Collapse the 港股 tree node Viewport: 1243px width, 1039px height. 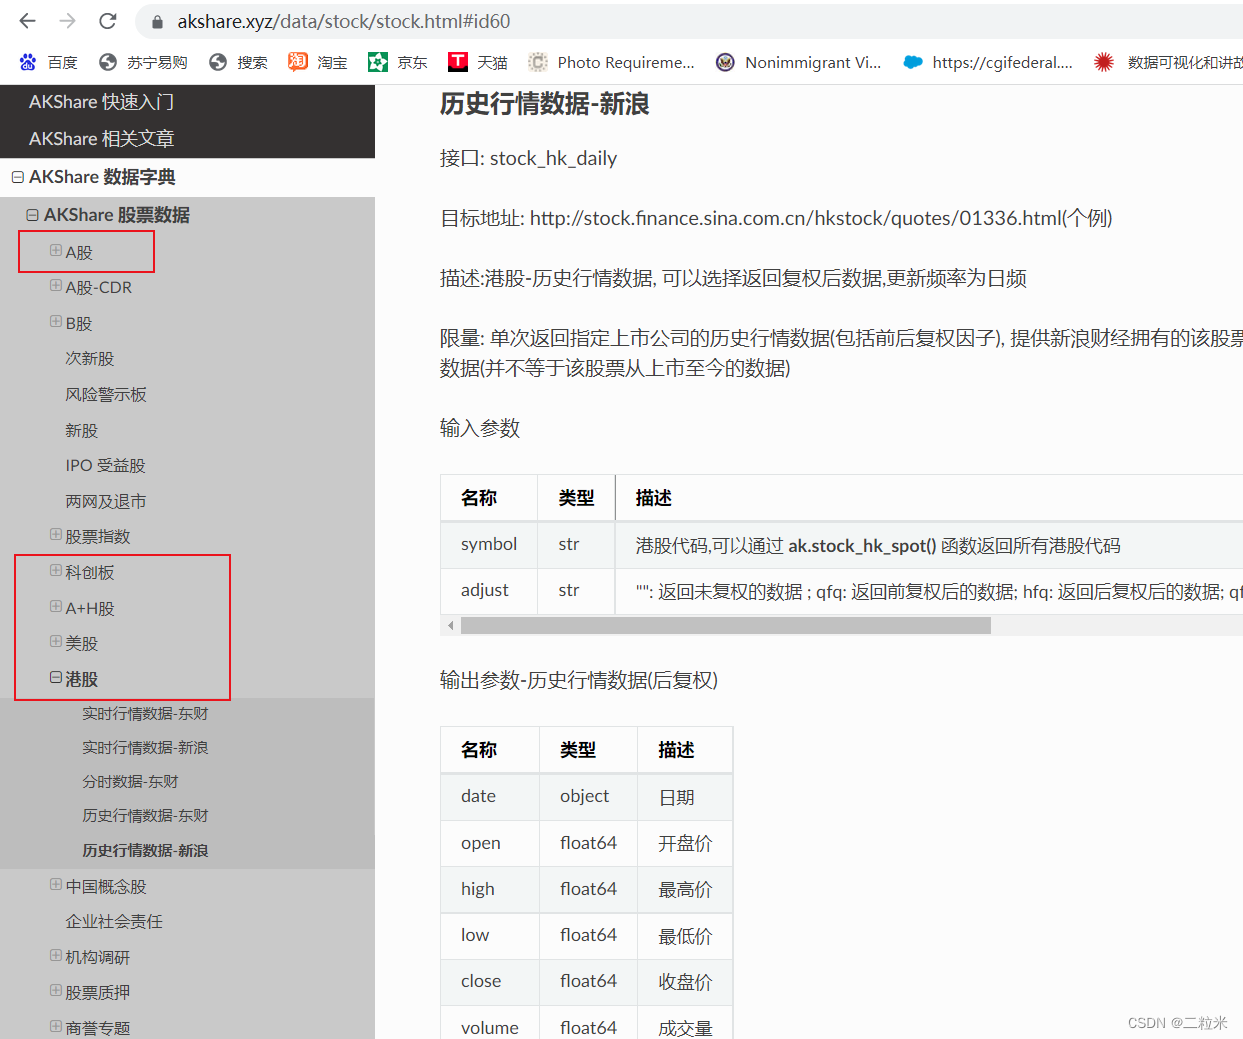click(56, 678)
